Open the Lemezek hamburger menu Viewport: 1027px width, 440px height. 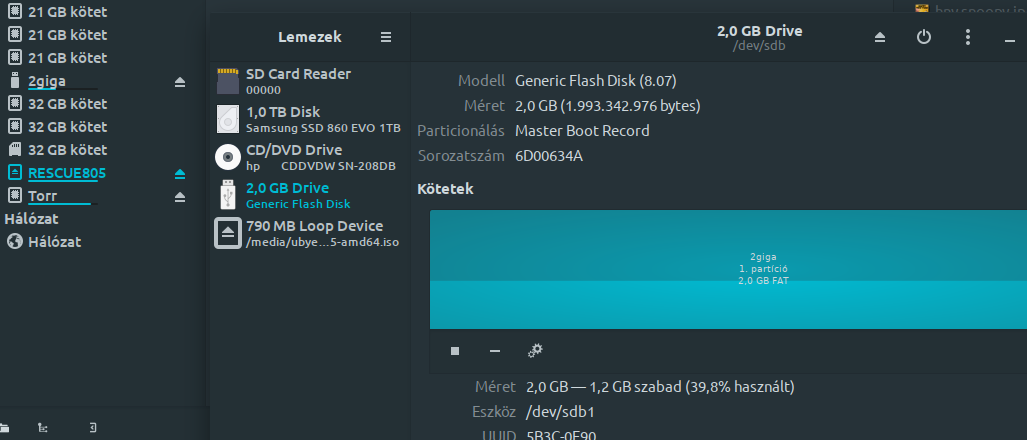[386, 37]
